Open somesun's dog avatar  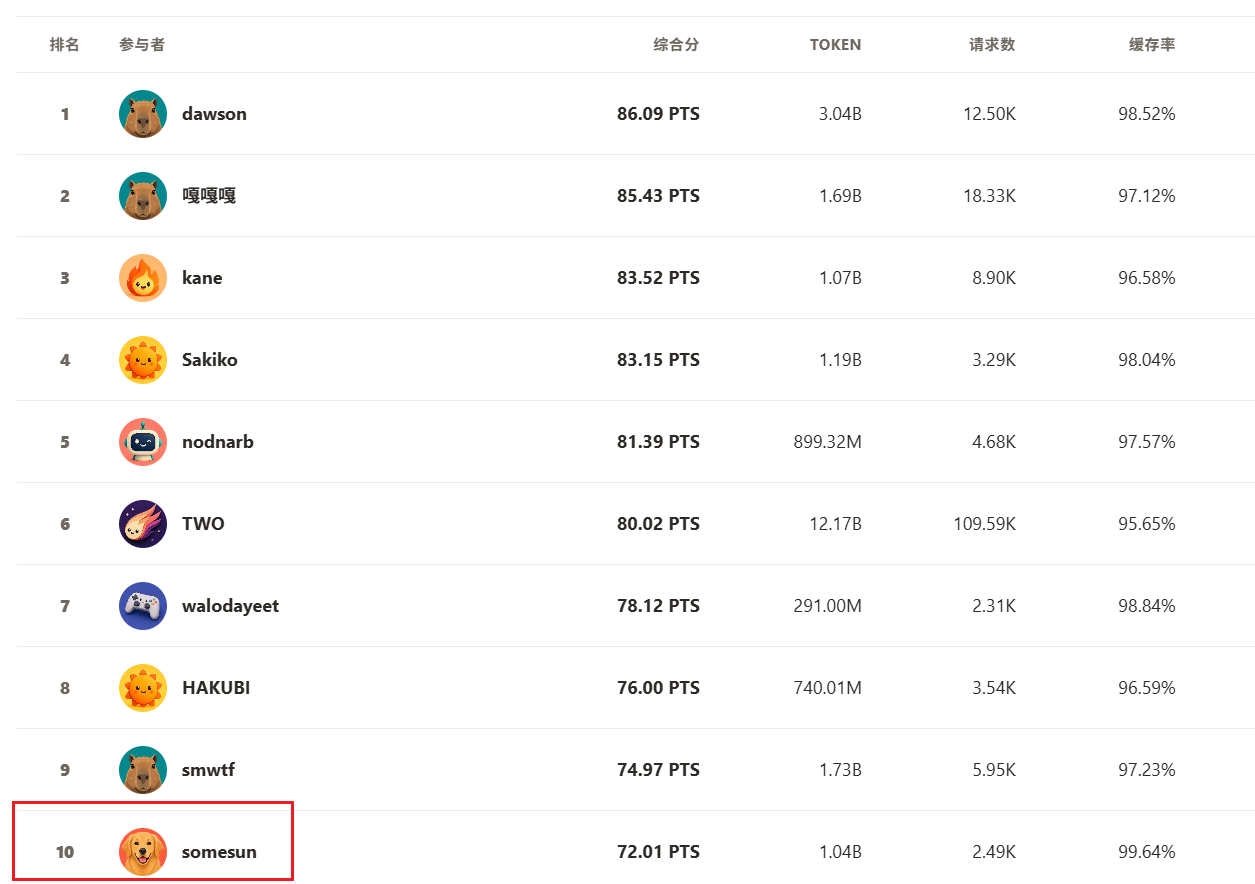point(143,852)
